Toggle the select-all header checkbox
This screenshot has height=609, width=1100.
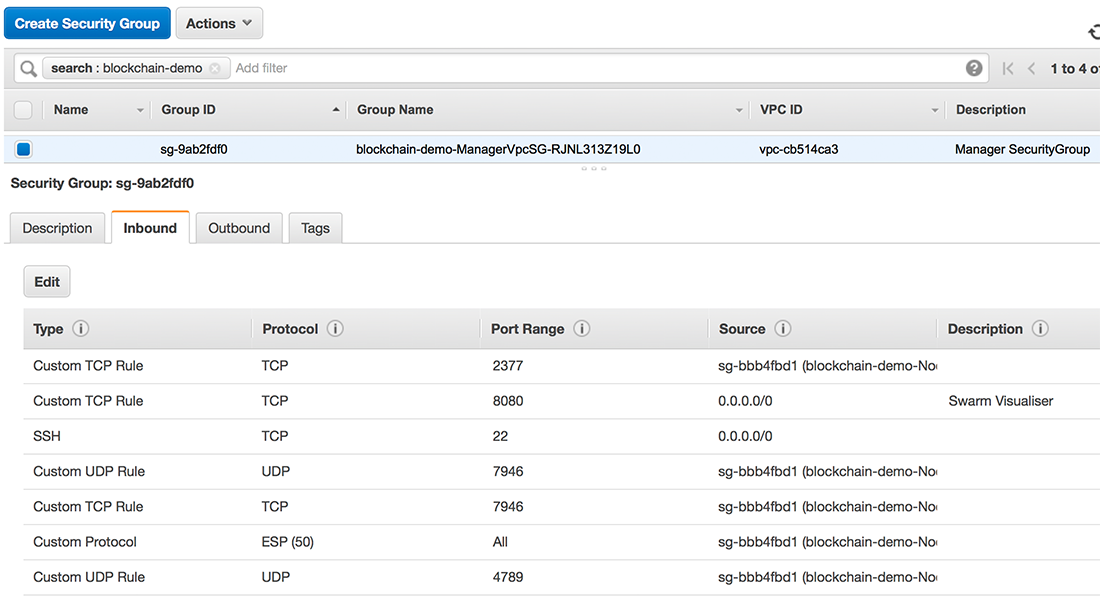[x=23, y=110]
